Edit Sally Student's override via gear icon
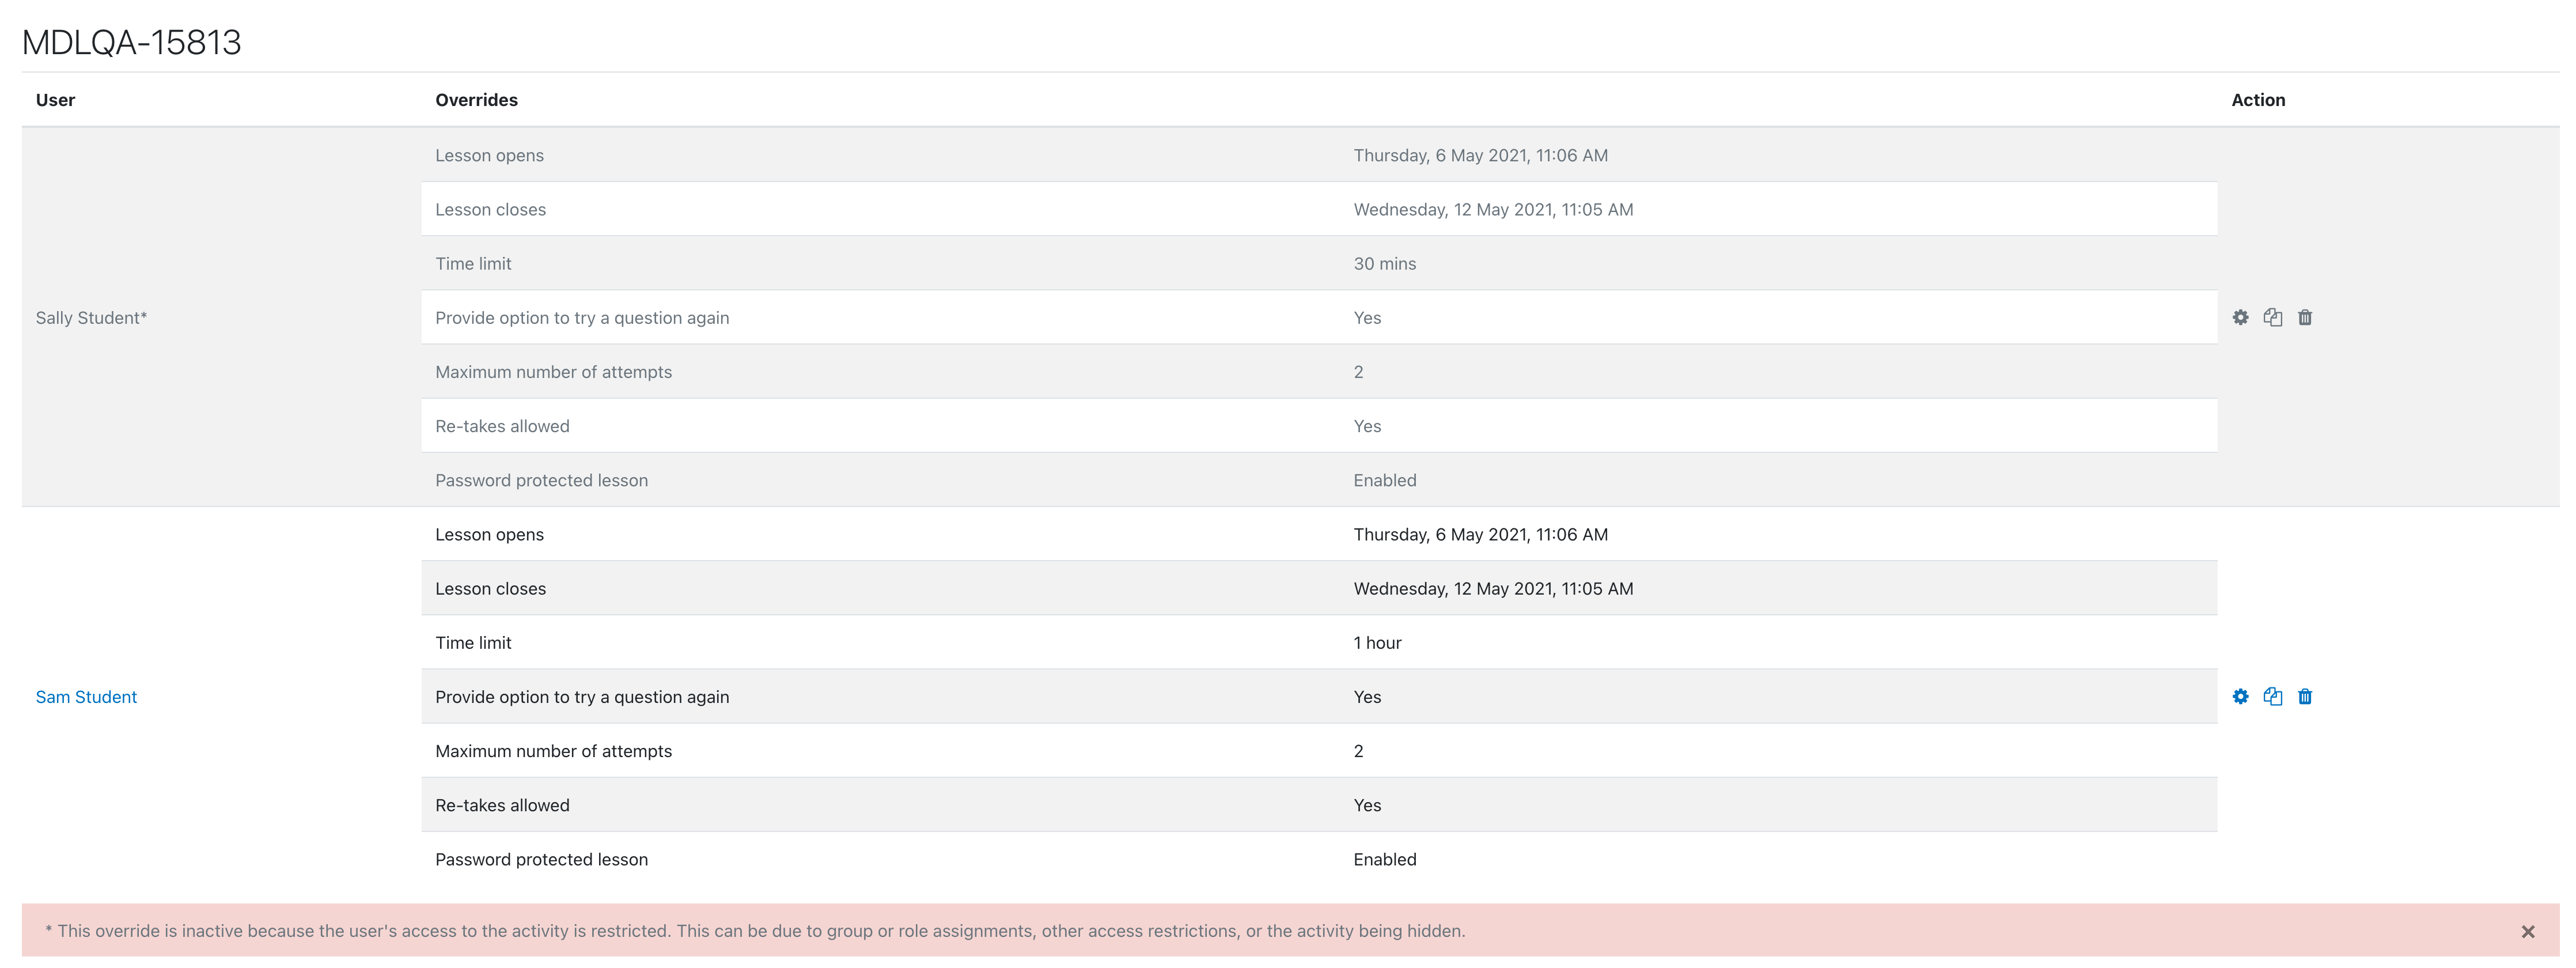 click(x=2240, y=317)
